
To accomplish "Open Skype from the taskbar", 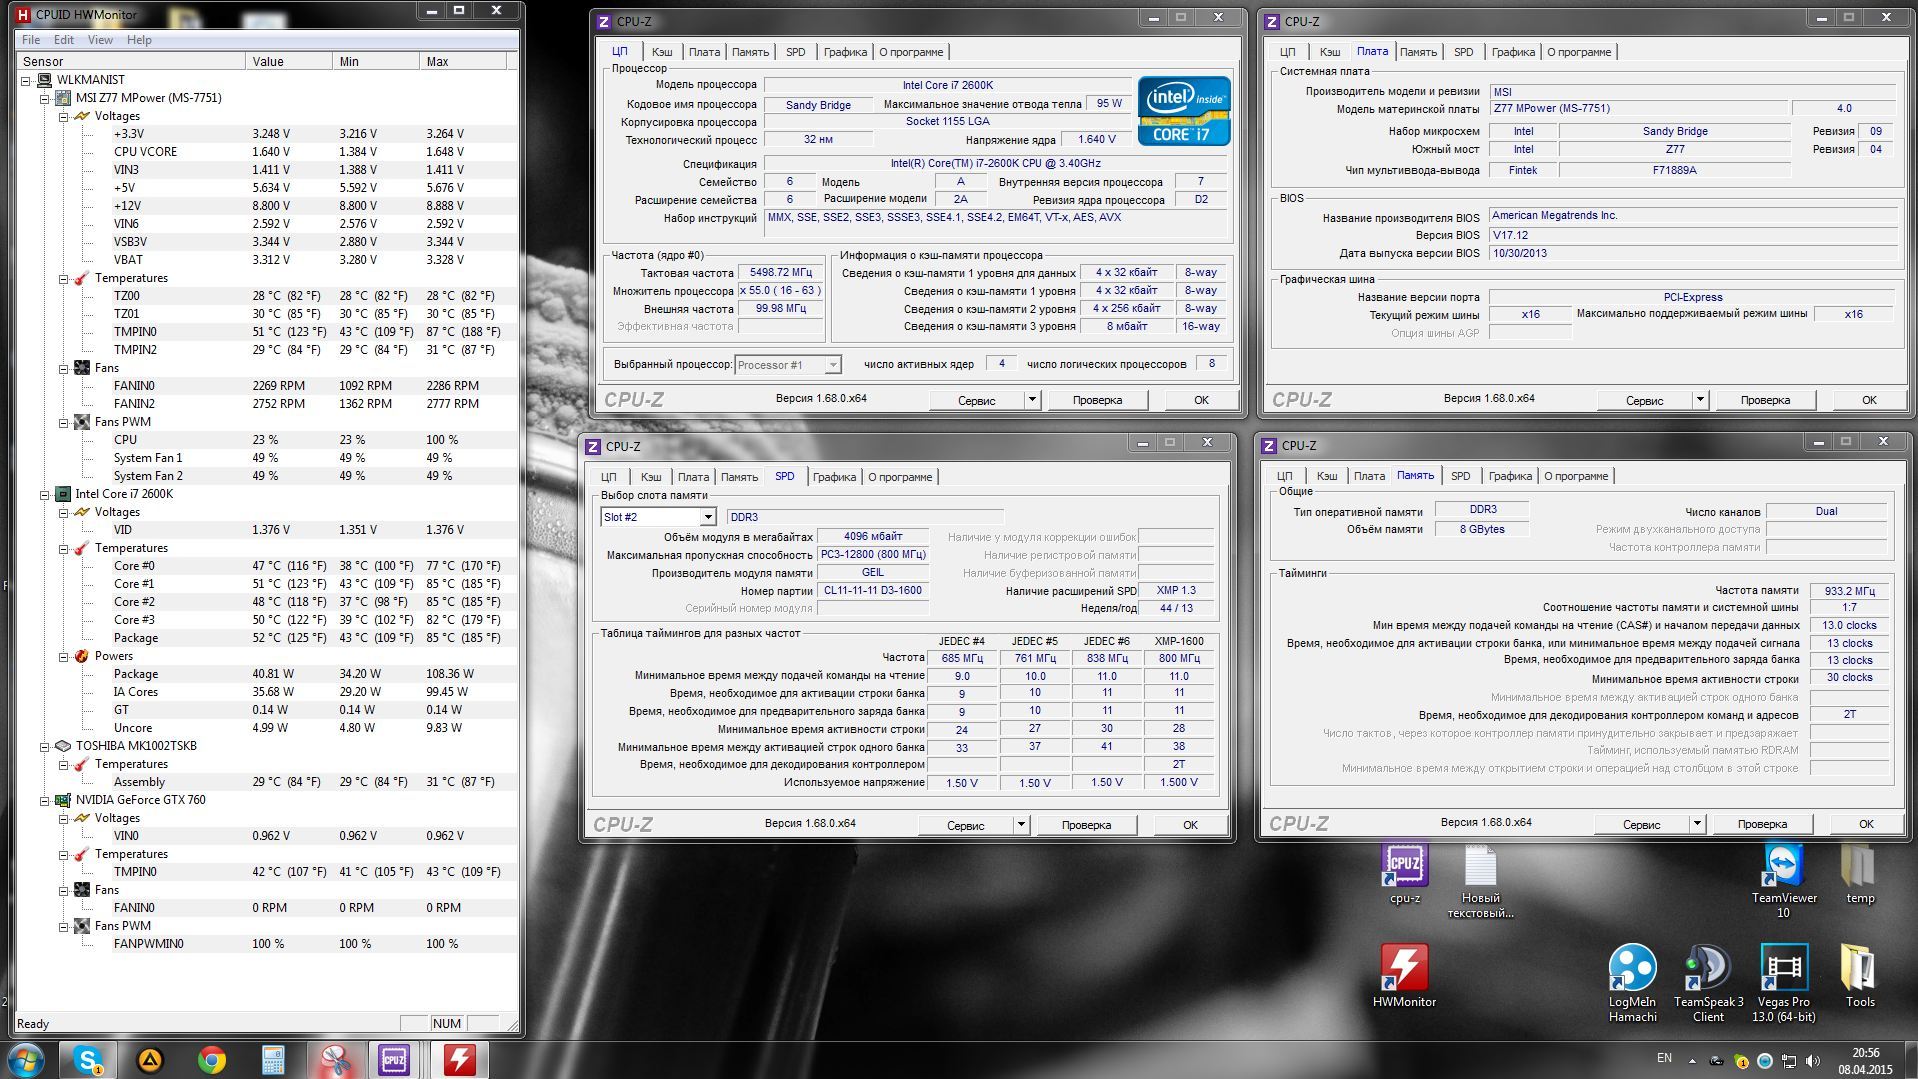I will click(x=88, y=1060).
